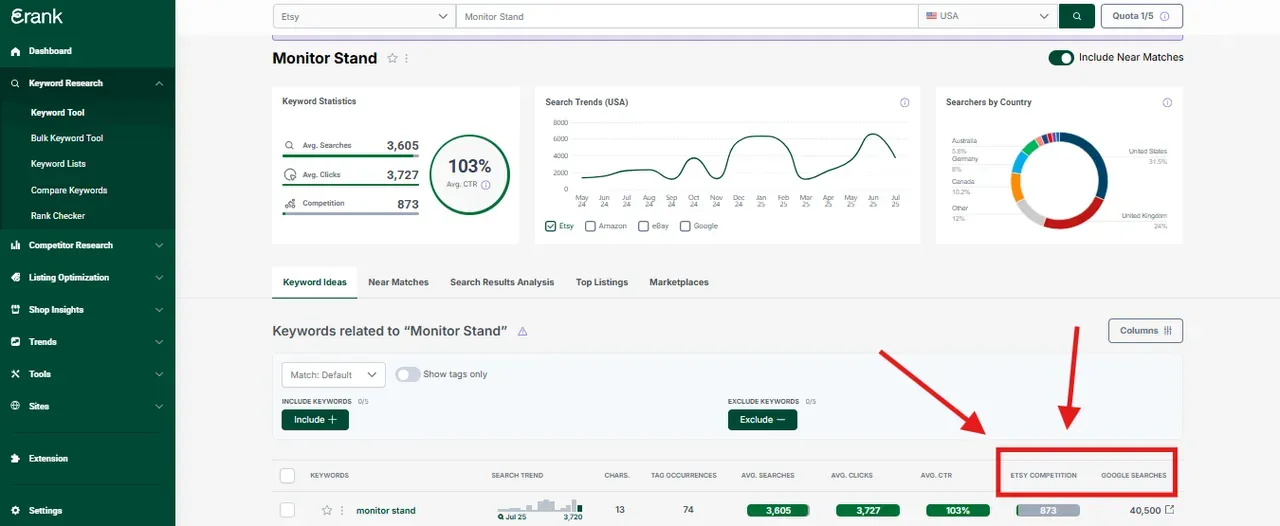Open Search Trends info icon
This screenshot has width=1280, height=526.
point(904,103)
